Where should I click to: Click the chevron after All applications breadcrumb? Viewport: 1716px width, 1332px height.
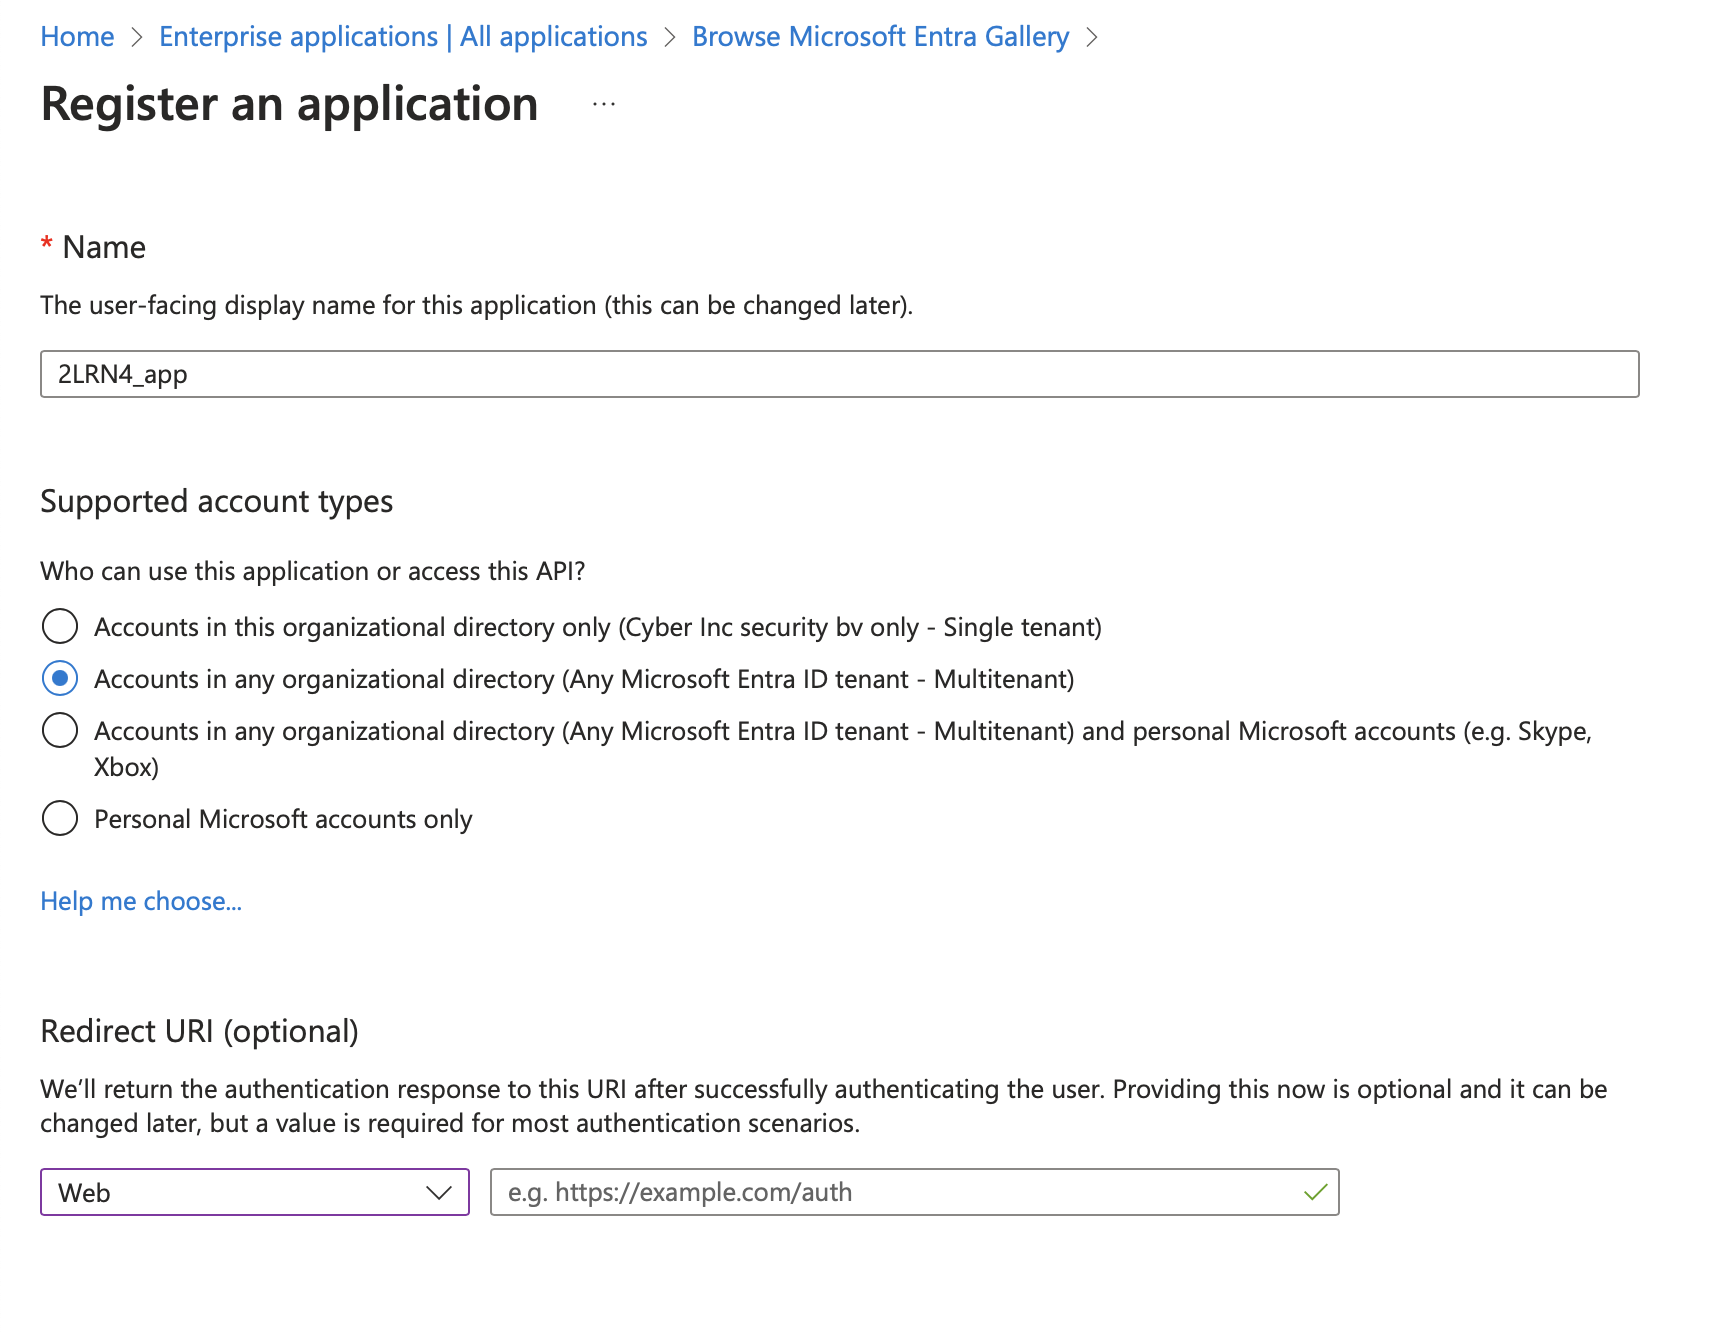point(670,37)
